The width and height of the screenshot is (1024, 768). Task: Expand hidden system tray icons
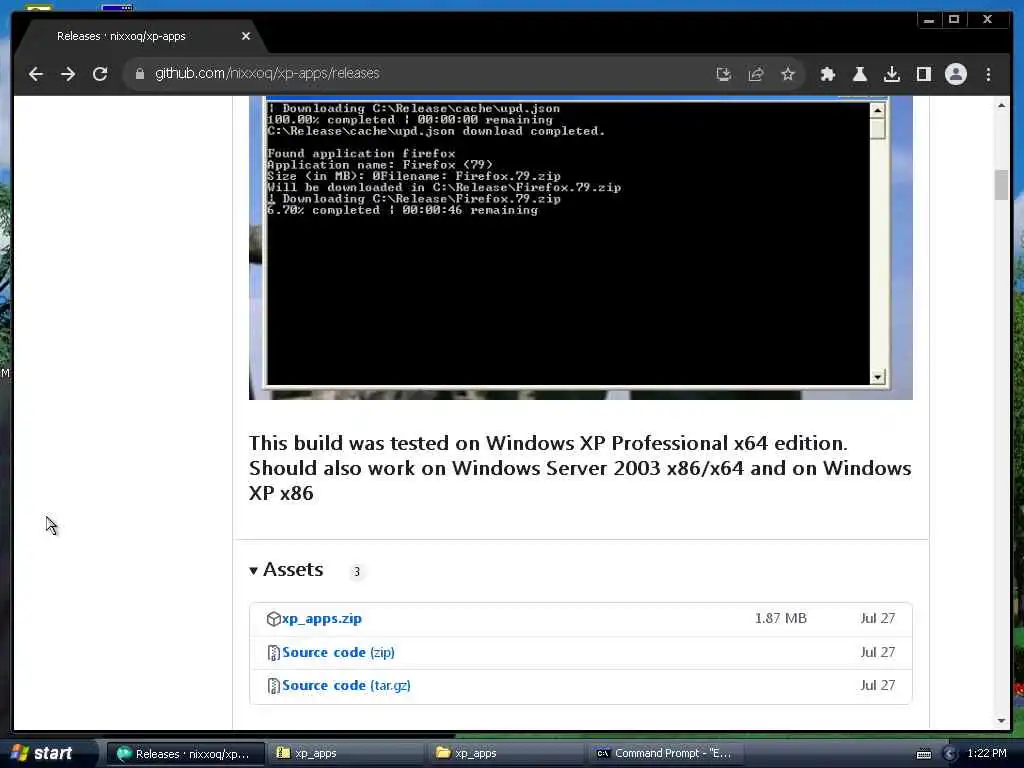pos(950,754)
